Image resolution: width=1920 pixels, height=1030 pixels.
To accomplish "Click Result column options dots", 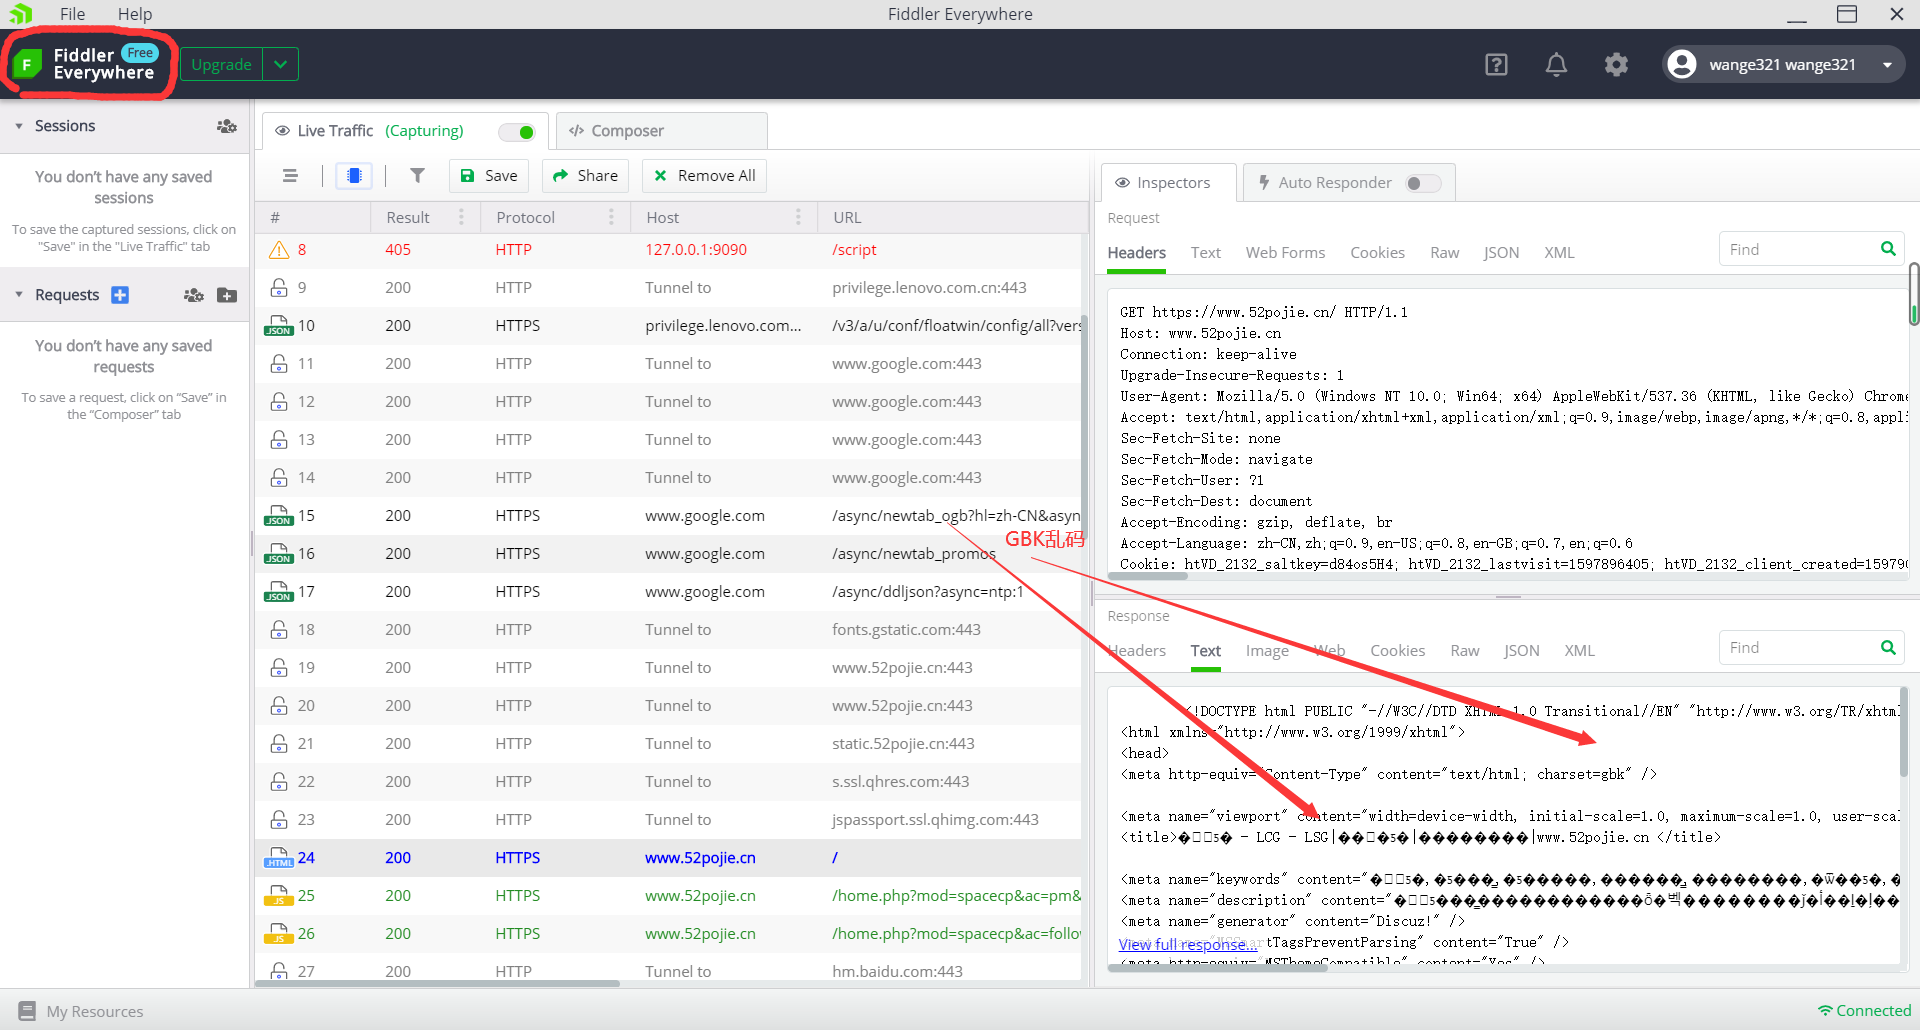I will tap(461, 217).
